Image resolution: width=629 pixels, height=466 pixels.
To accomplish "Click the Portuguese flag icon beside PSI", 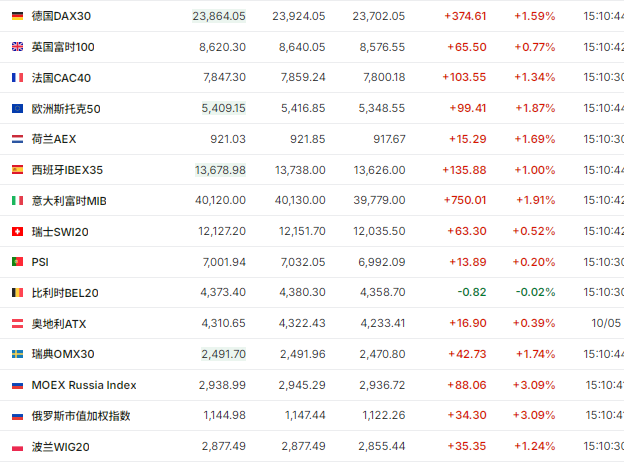I will [x=17, y=262].
